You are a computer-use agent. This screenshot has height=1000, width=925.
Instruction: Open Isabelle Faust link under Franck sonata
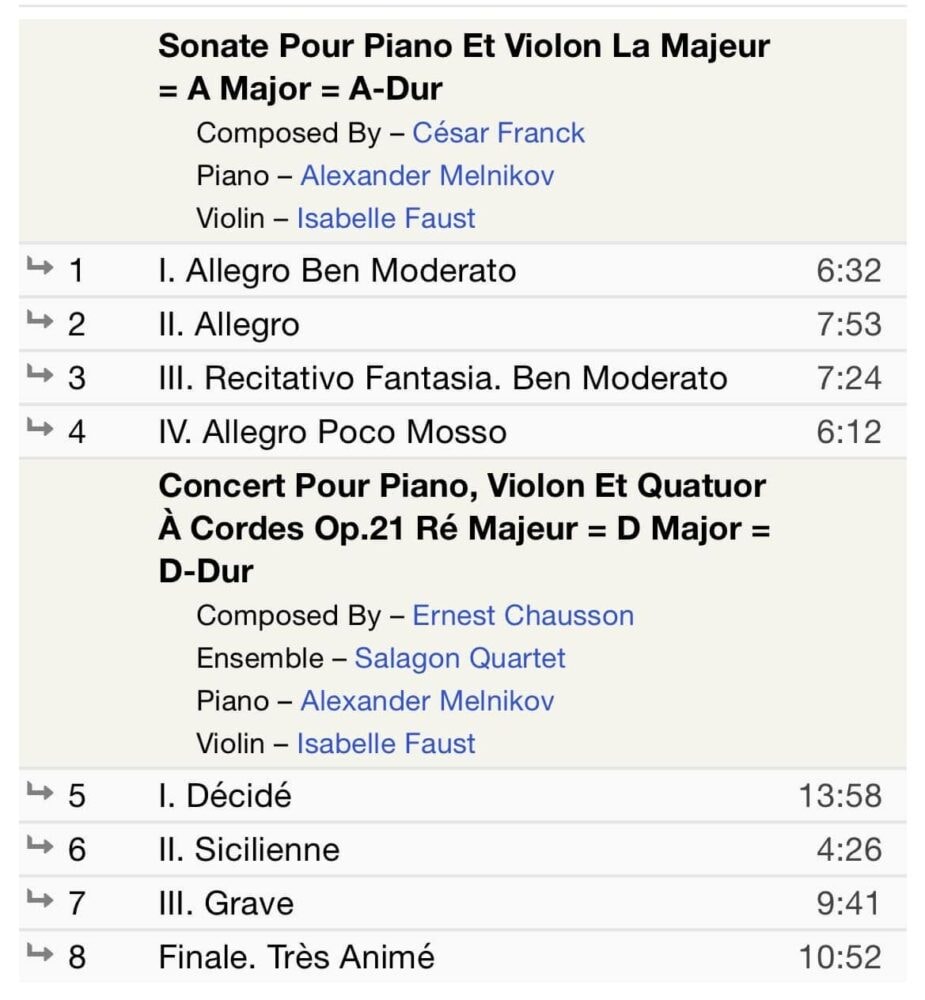(x=386, y=219)
